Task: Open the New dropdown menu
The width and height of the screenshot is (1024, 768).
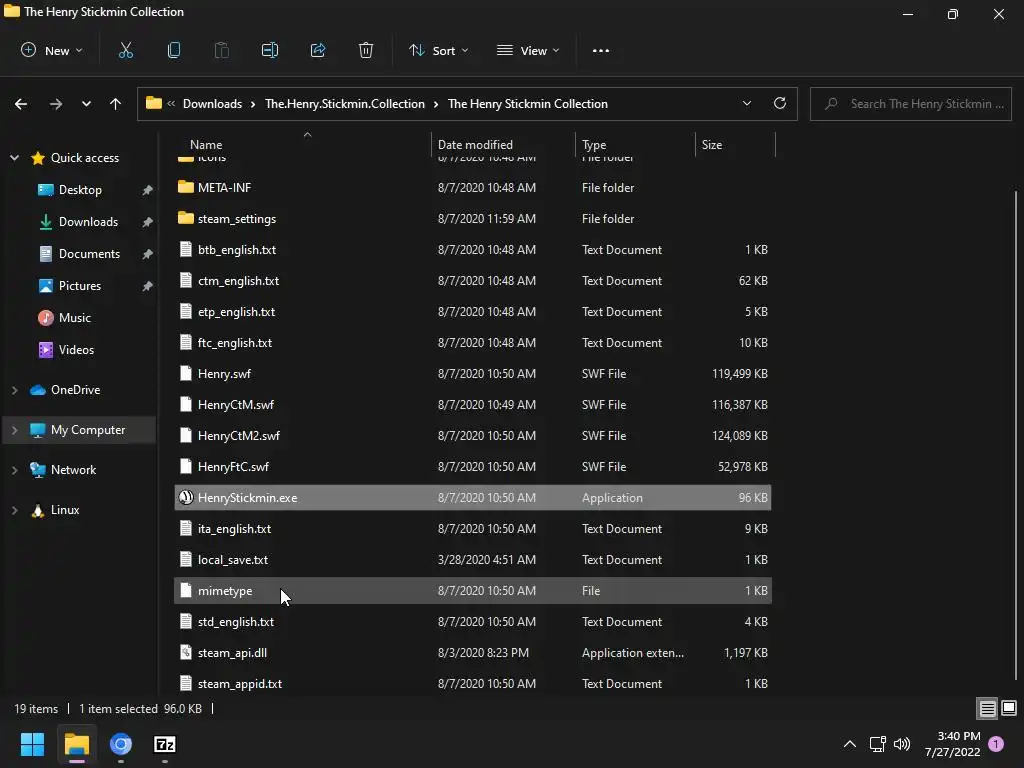Action: tap(52, 50)
